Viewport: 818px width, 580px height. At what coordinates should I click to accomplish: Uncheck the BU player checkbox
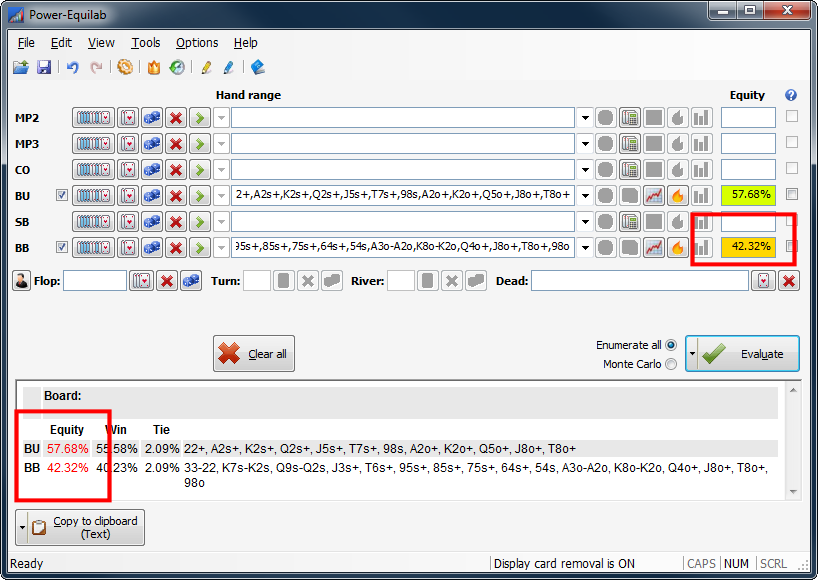[x=62, y=196]
